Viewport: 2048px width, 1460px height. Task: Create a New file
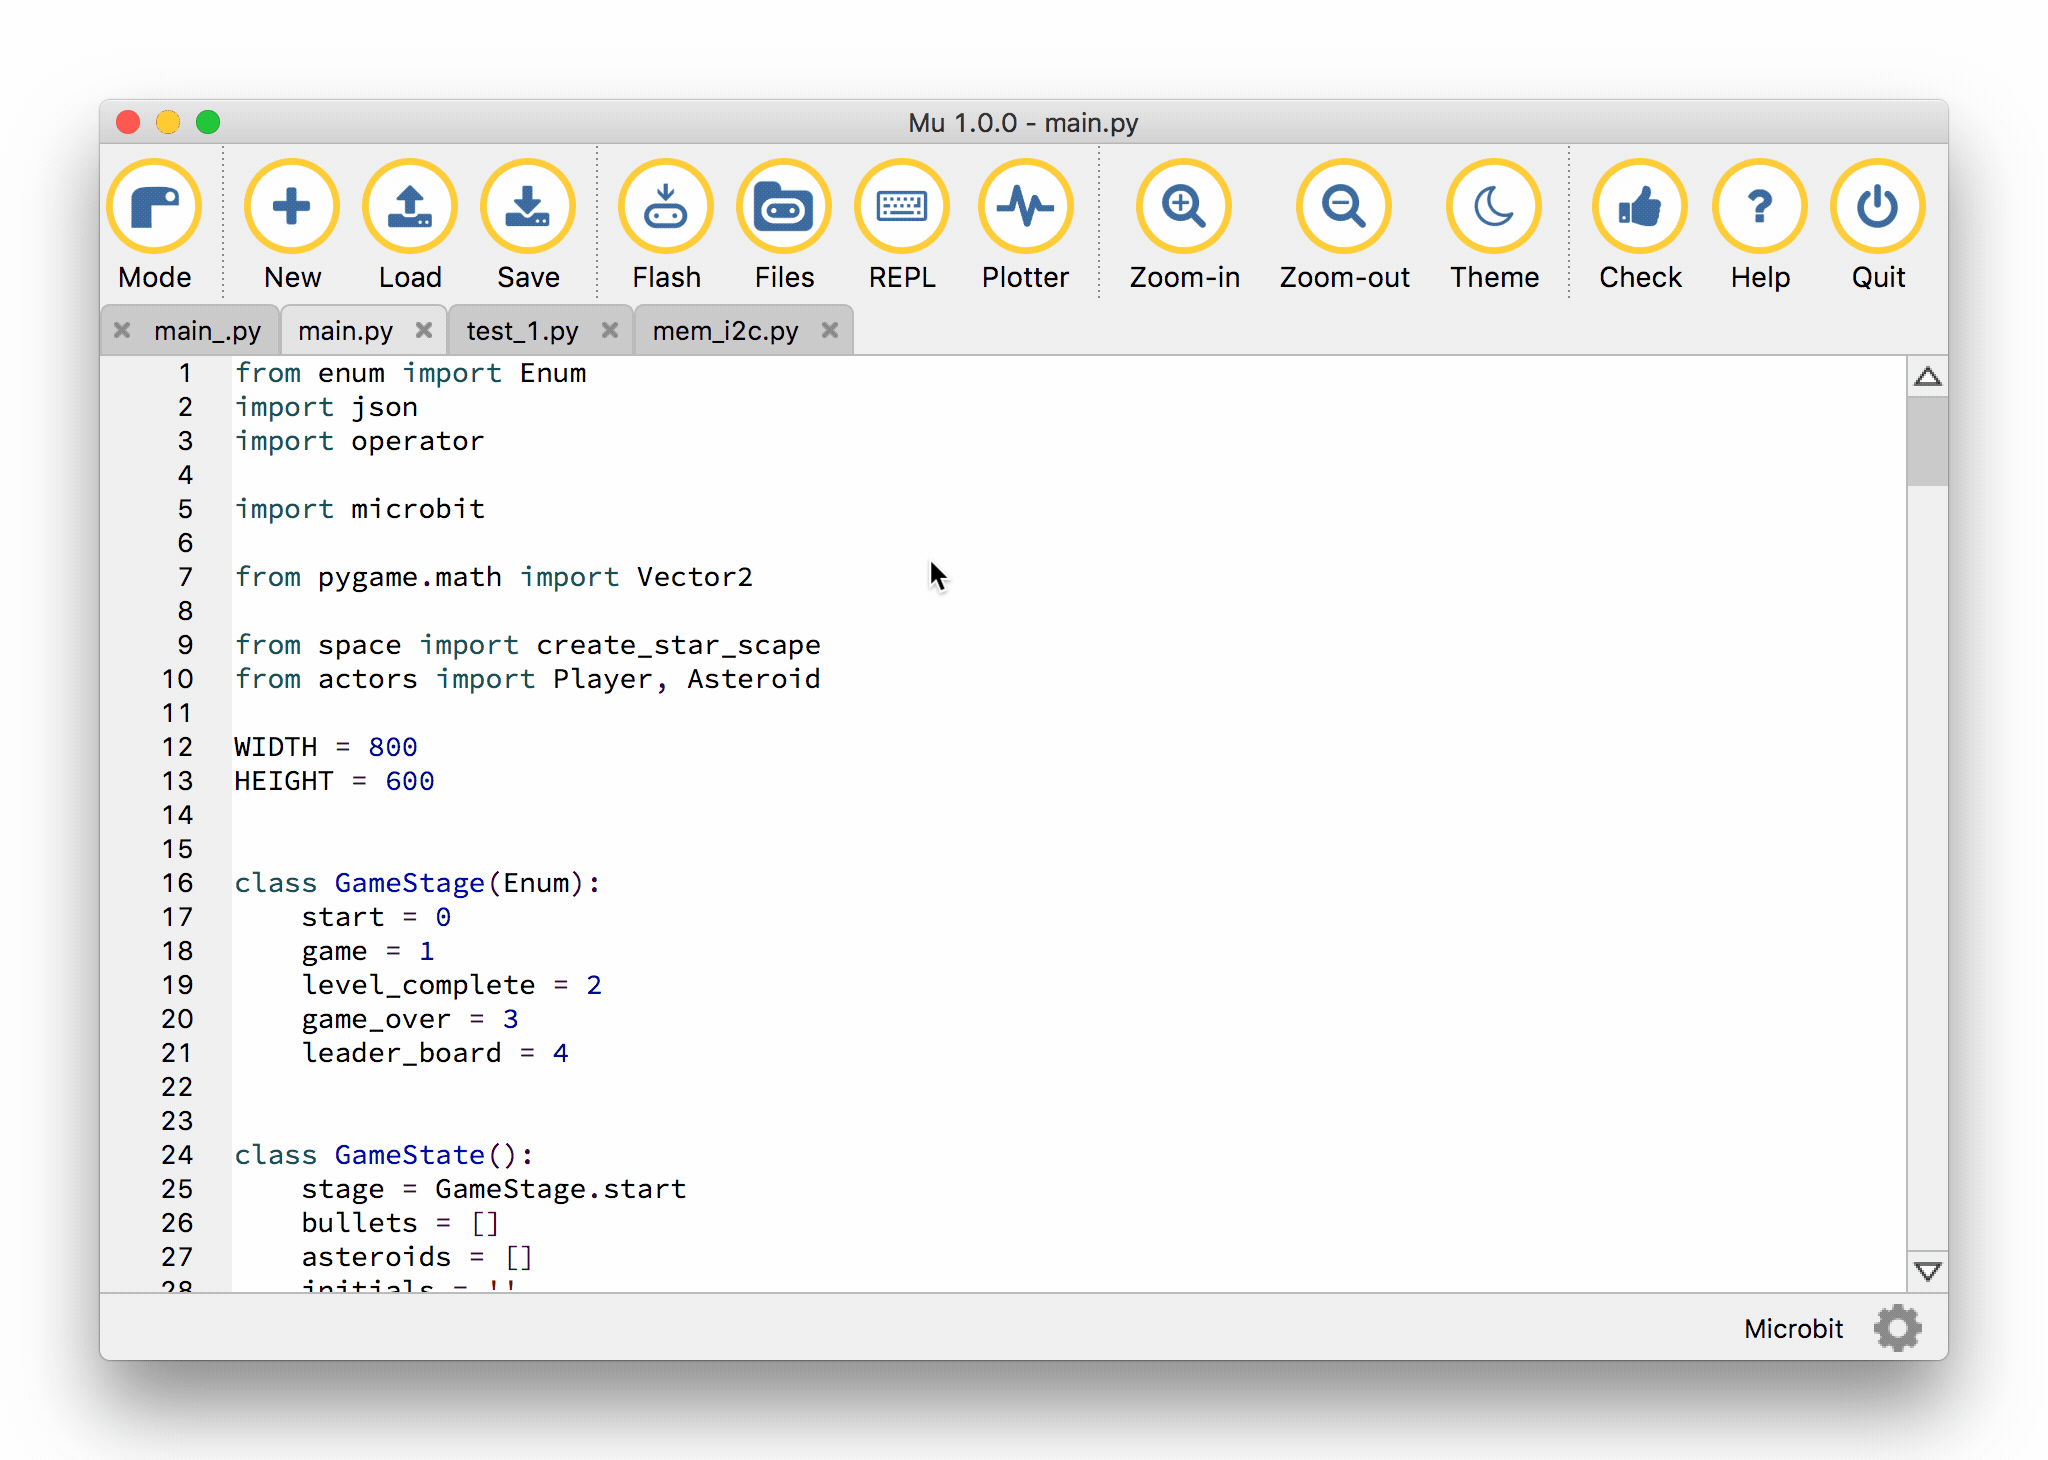(x=291, y=208)
